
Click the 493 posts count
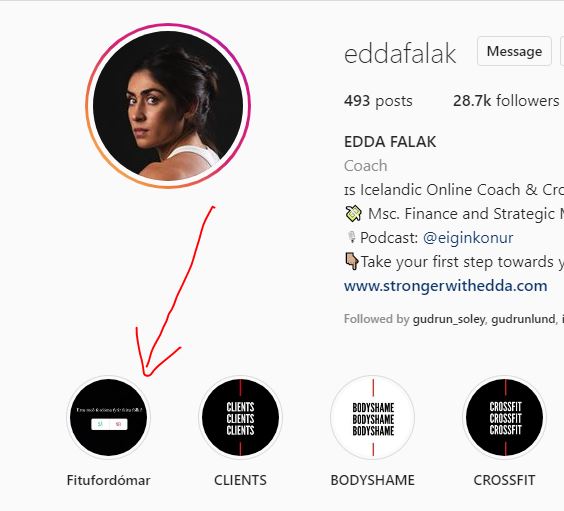[x=378, y=101]
